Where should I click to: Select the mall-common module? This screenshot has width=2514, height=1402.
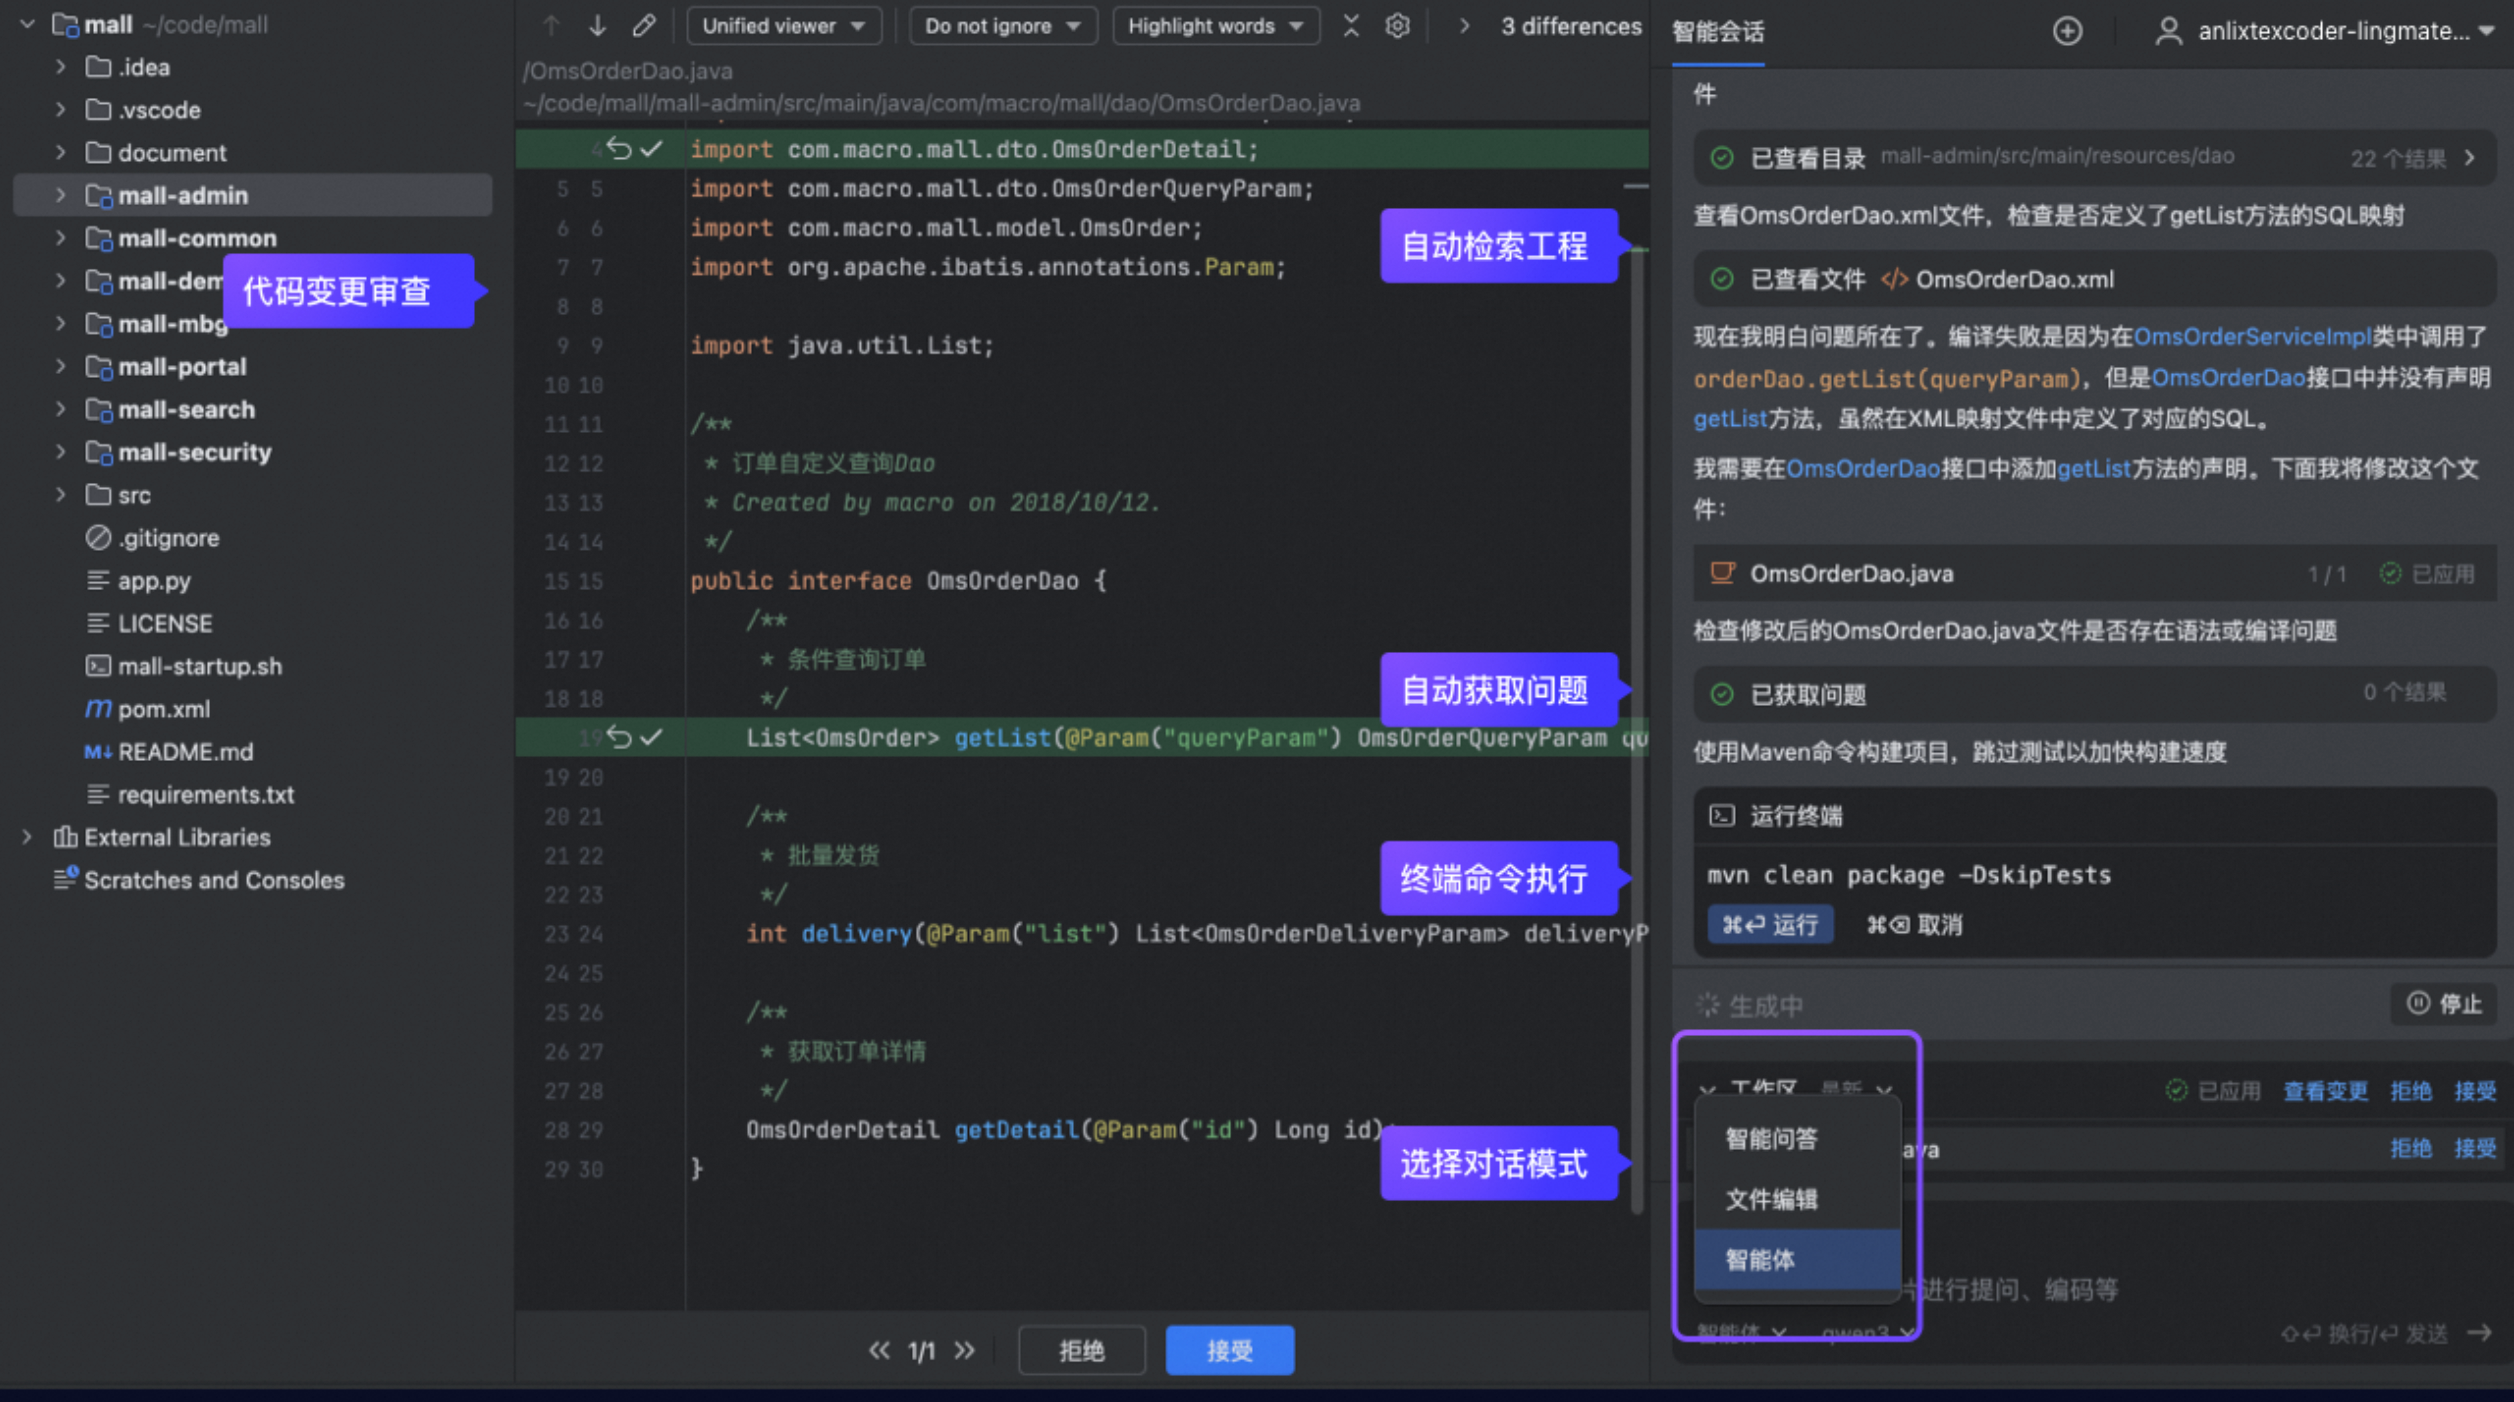click(197, 238)
